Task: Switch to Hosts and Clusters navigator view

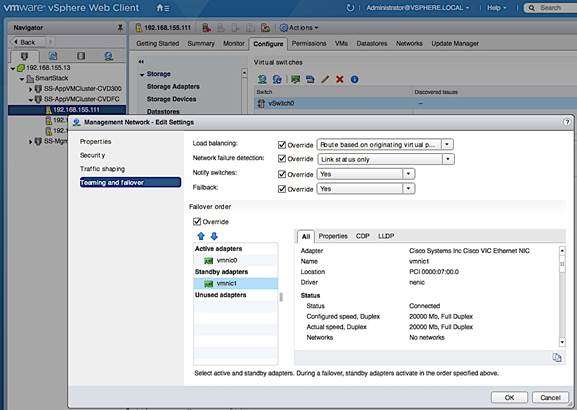Action: [24, 56]
